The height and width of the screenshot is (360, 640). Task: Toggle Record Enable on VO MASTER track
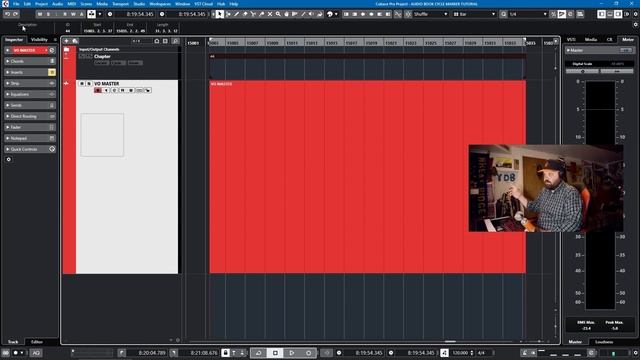(x=98, y=90)
